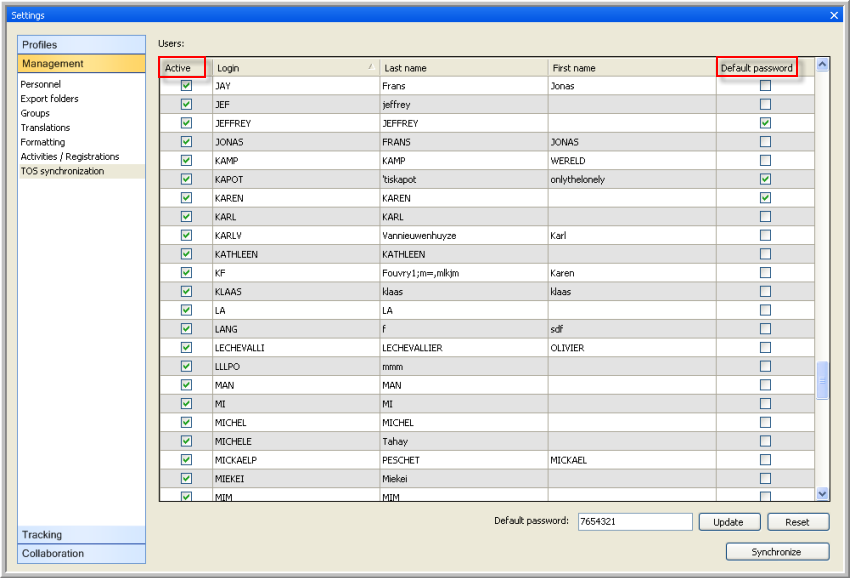Expand the Tracking section
The image size is (850, 578).
pyautogui.click(x=81, y=535)
